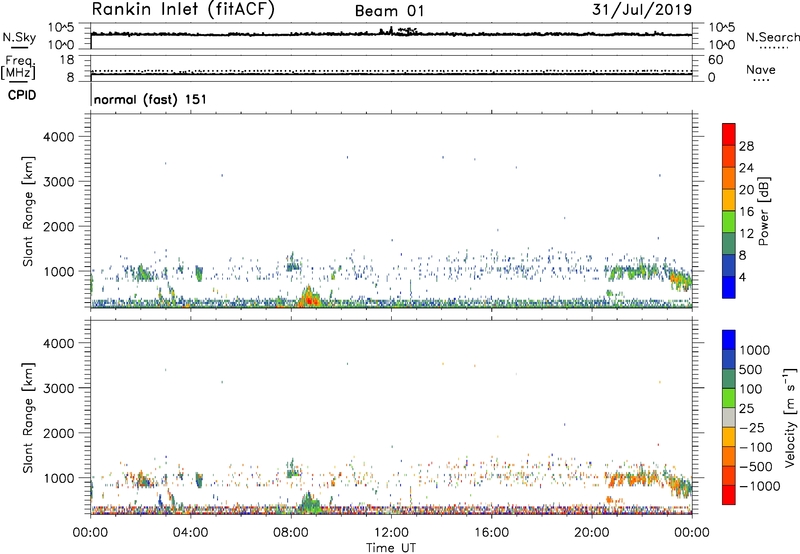This screenshot has height=554, width=800.
Task: Click the "CPID" row label
Action: pyautogui.click(x=21, y=95)
